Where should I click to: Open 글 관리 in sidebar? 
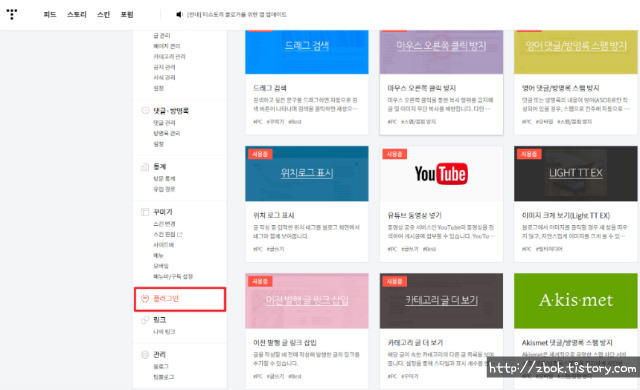pyautogui.click(x=162, y=35)
